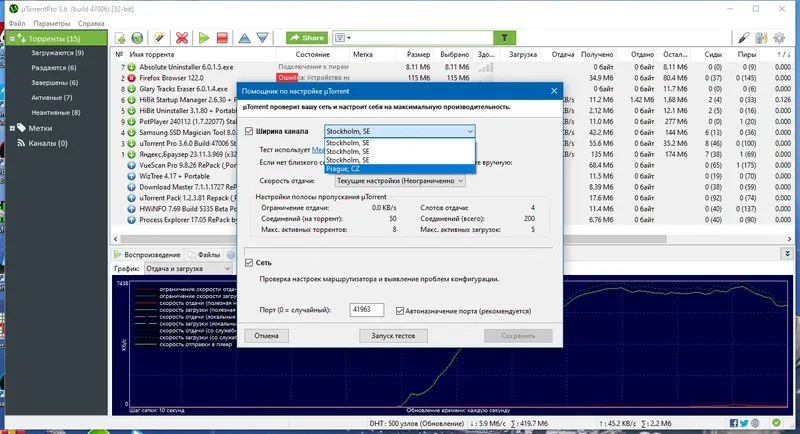
Task: Click the Отмена button
Action: pos(266,336)
